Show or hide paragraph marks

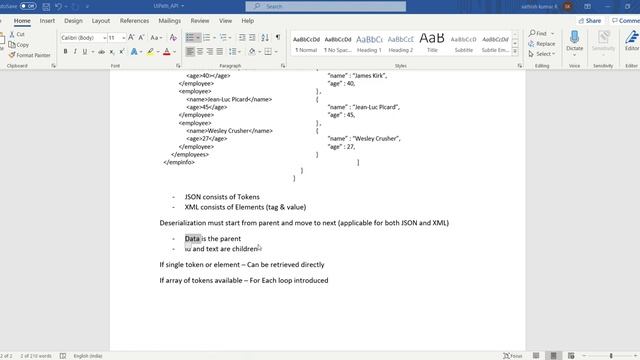point(278,38)
